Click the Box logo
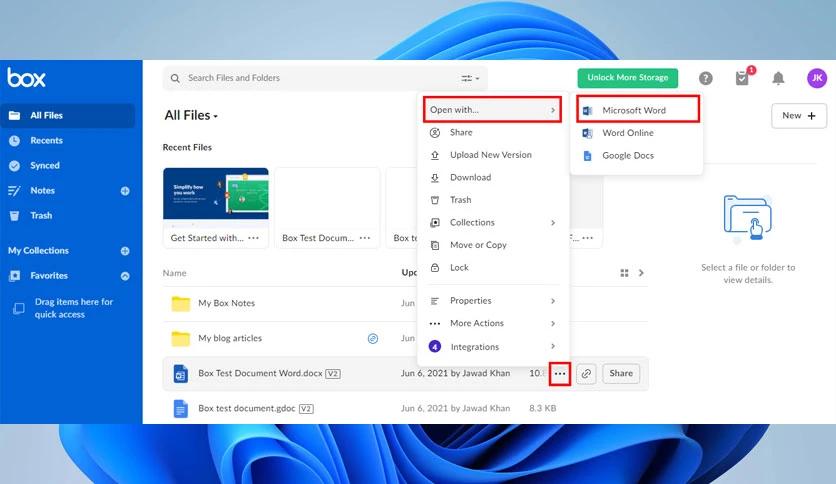Screen dimensions: 836x484 click(26, 78)
